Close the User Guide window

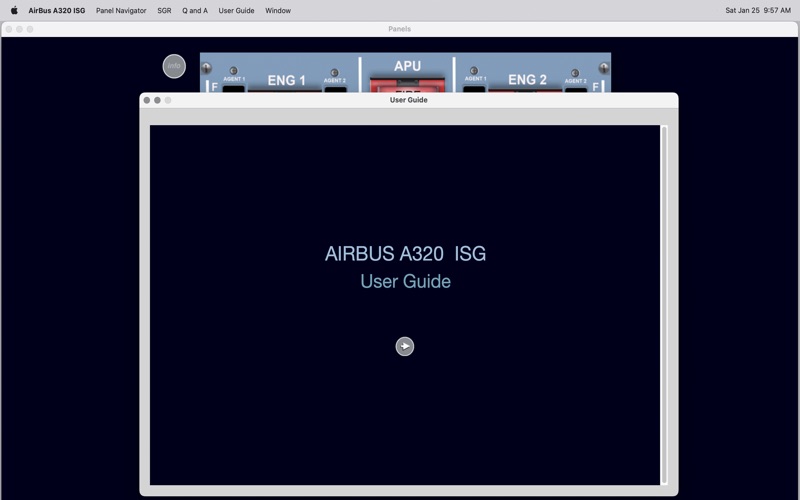click(147, 100)
